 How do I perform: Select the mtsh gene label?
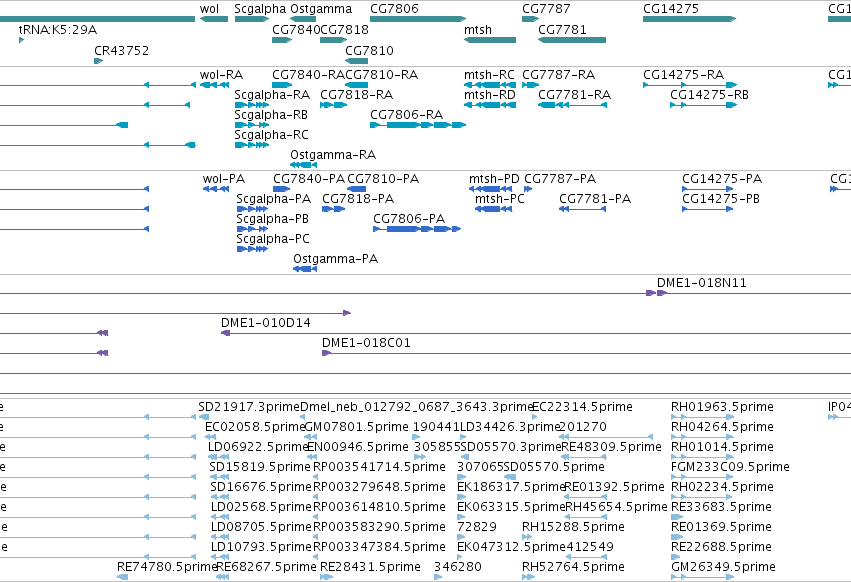coord(478,30)
